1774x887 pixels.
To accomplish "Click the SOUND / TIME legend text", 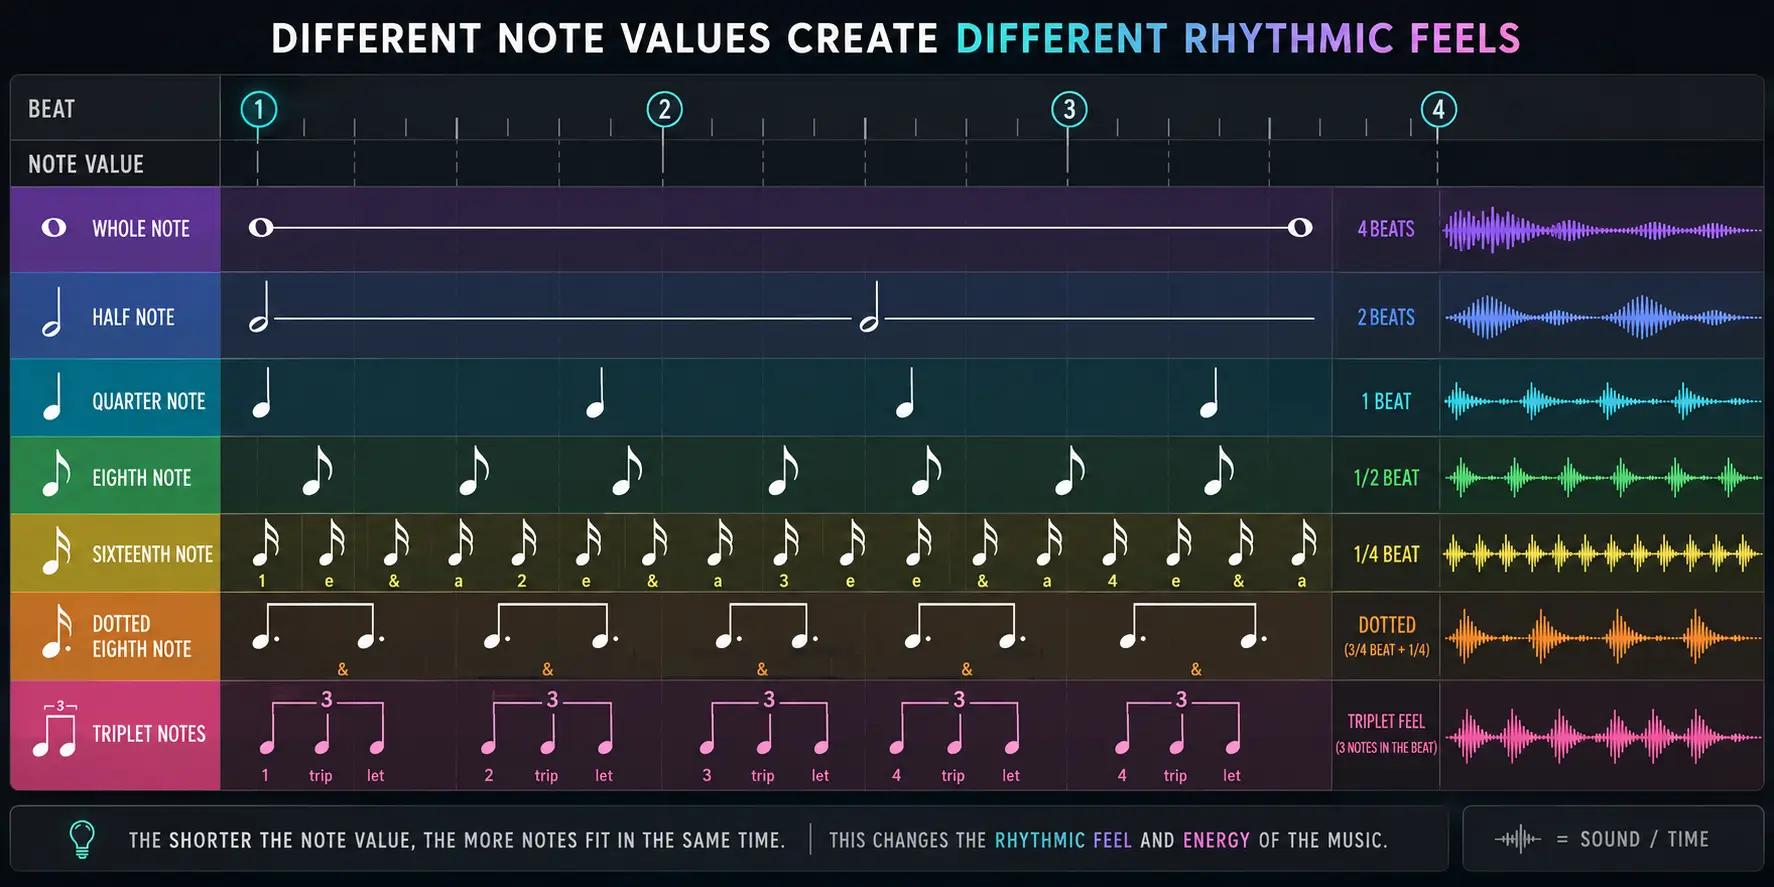I will point(1644,839).
